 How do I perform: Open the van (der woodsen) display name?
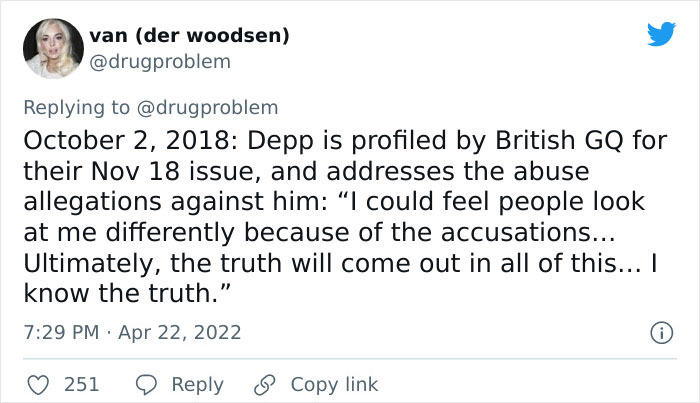pos(189,36)
